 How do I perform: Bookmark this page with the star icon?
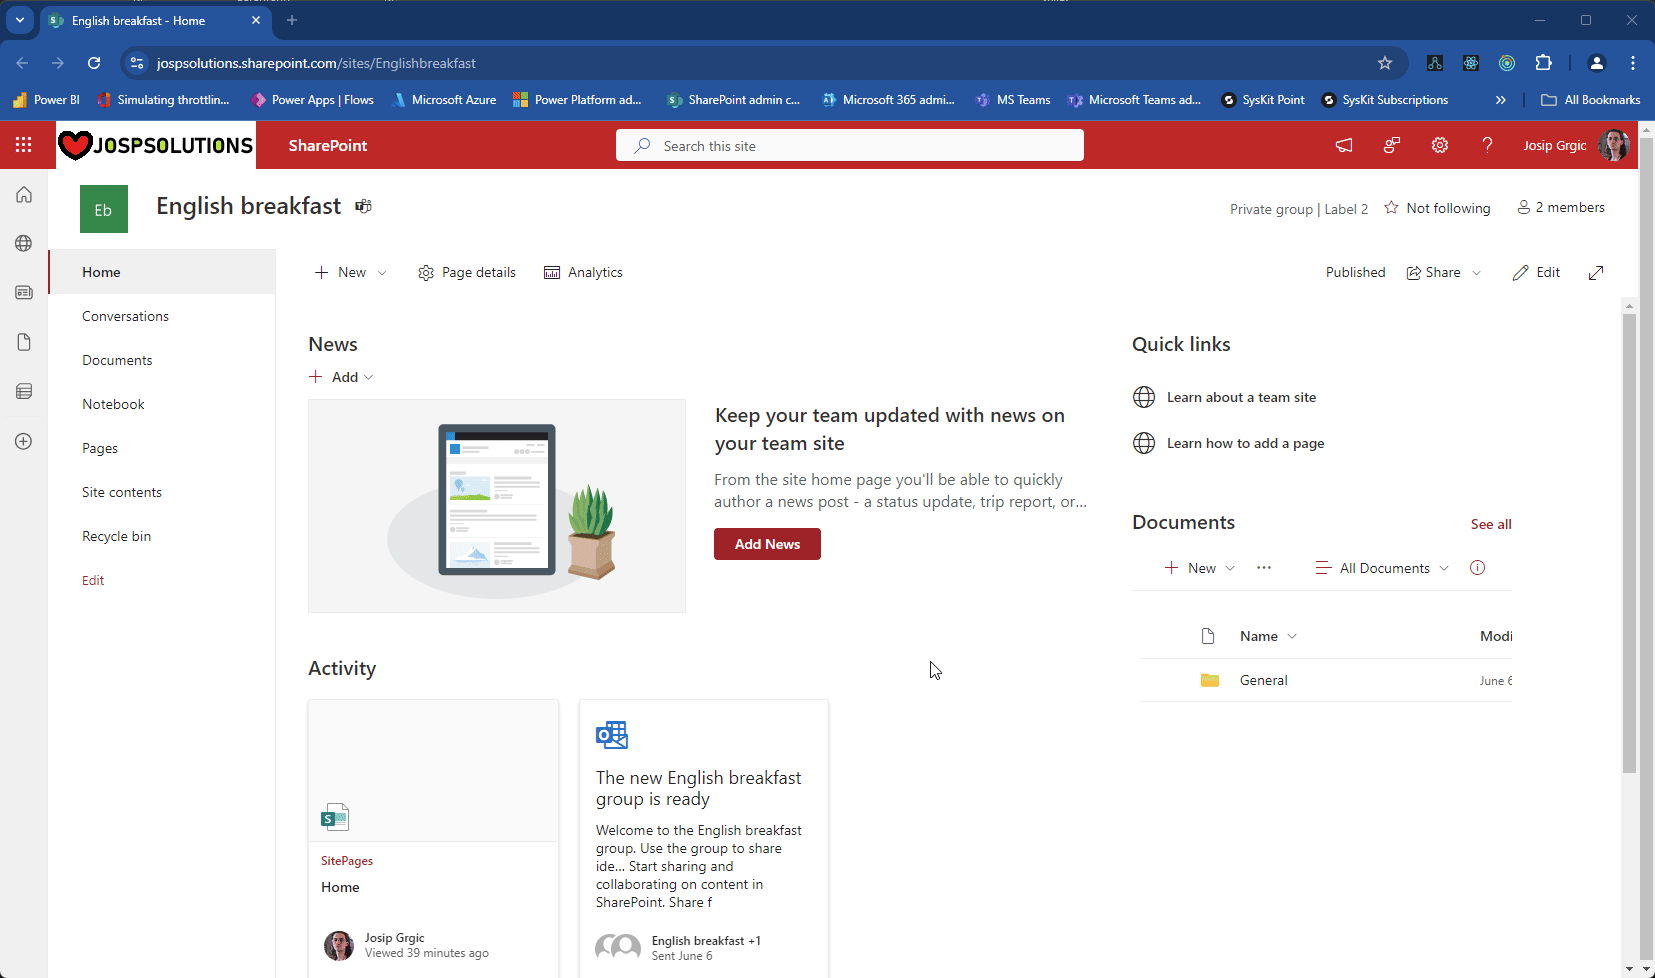[x=1385, y=63]
